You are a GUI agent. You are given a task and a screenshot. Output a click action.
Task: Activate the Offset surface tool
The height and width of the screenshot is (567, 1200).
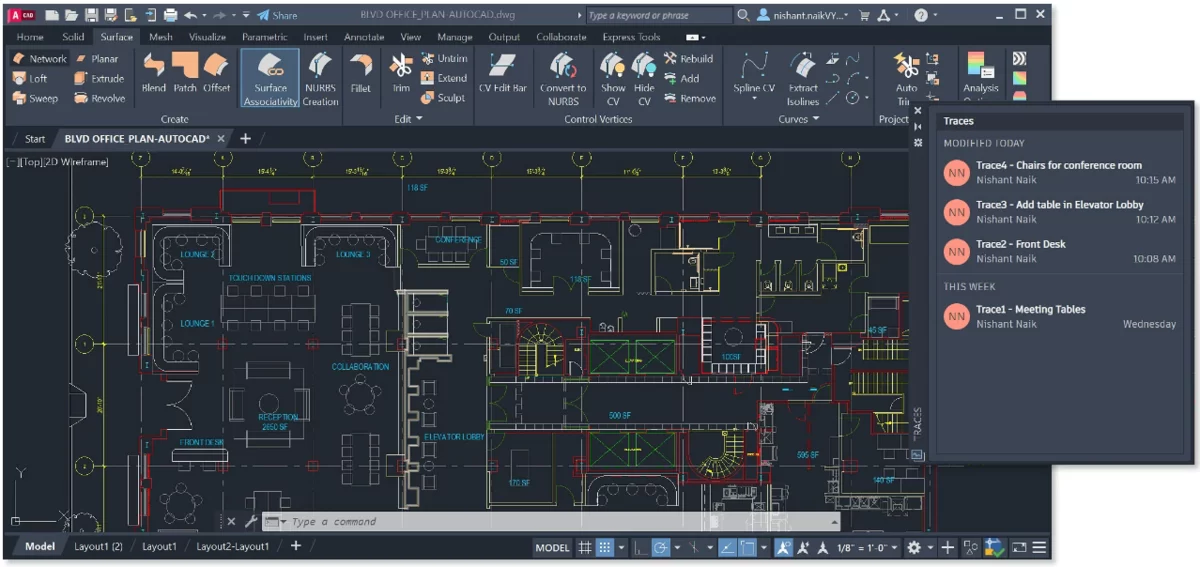(216, 73)
